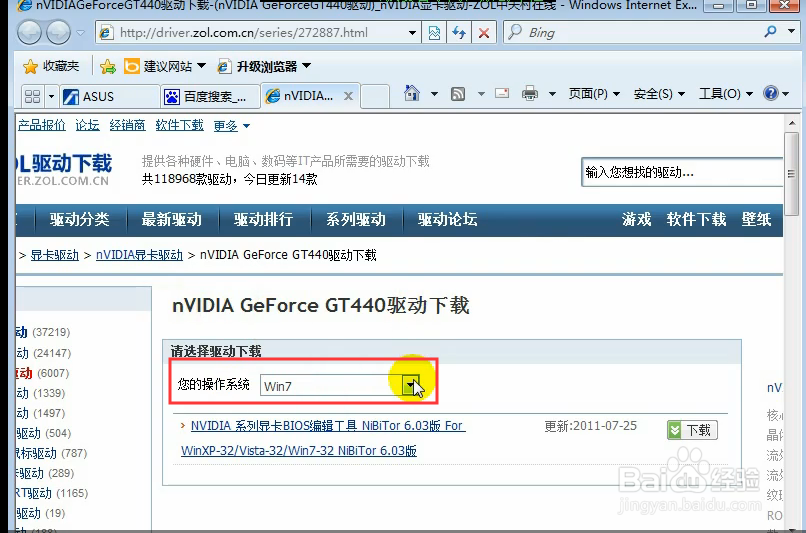This screenshot has height=533, width=806.
Task: Click the Compatibility View icon
Action: tap(434, 33)
